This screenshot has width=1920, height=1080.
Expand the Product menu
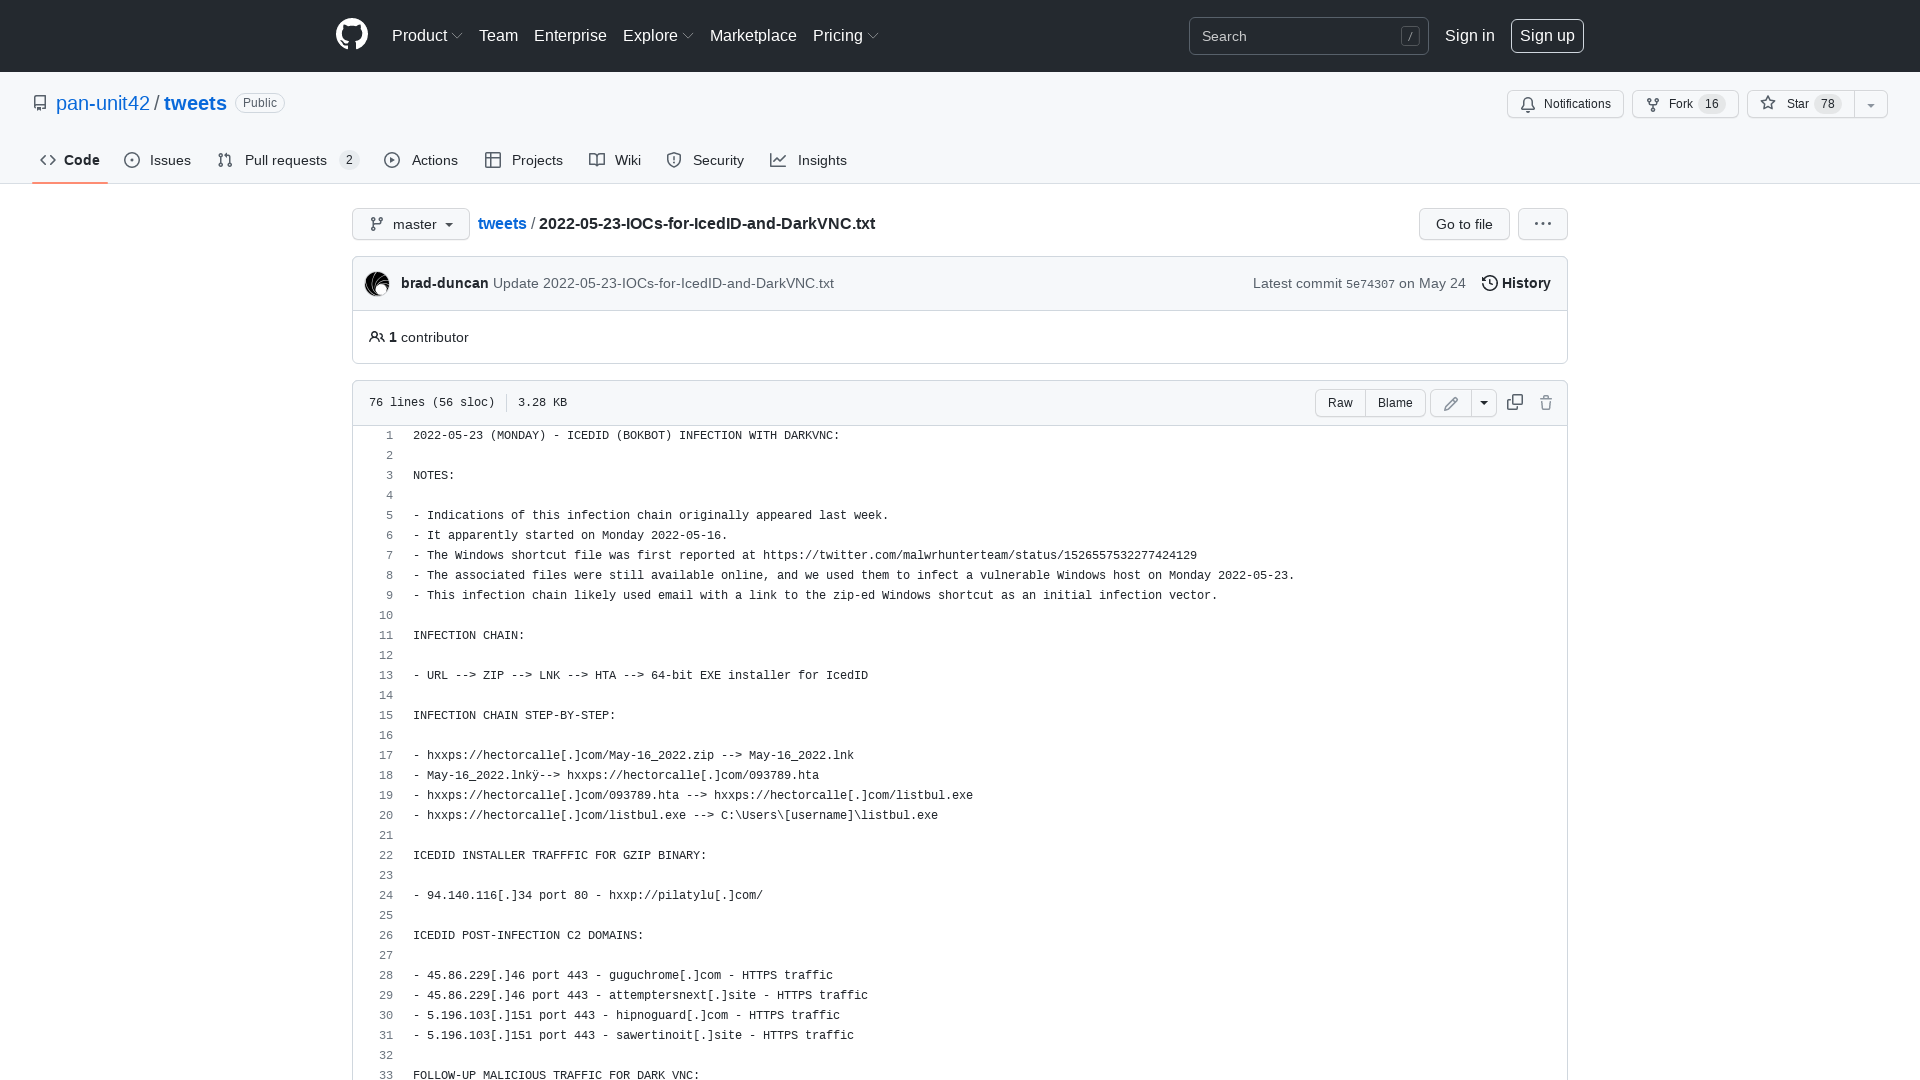pos(427,35)
